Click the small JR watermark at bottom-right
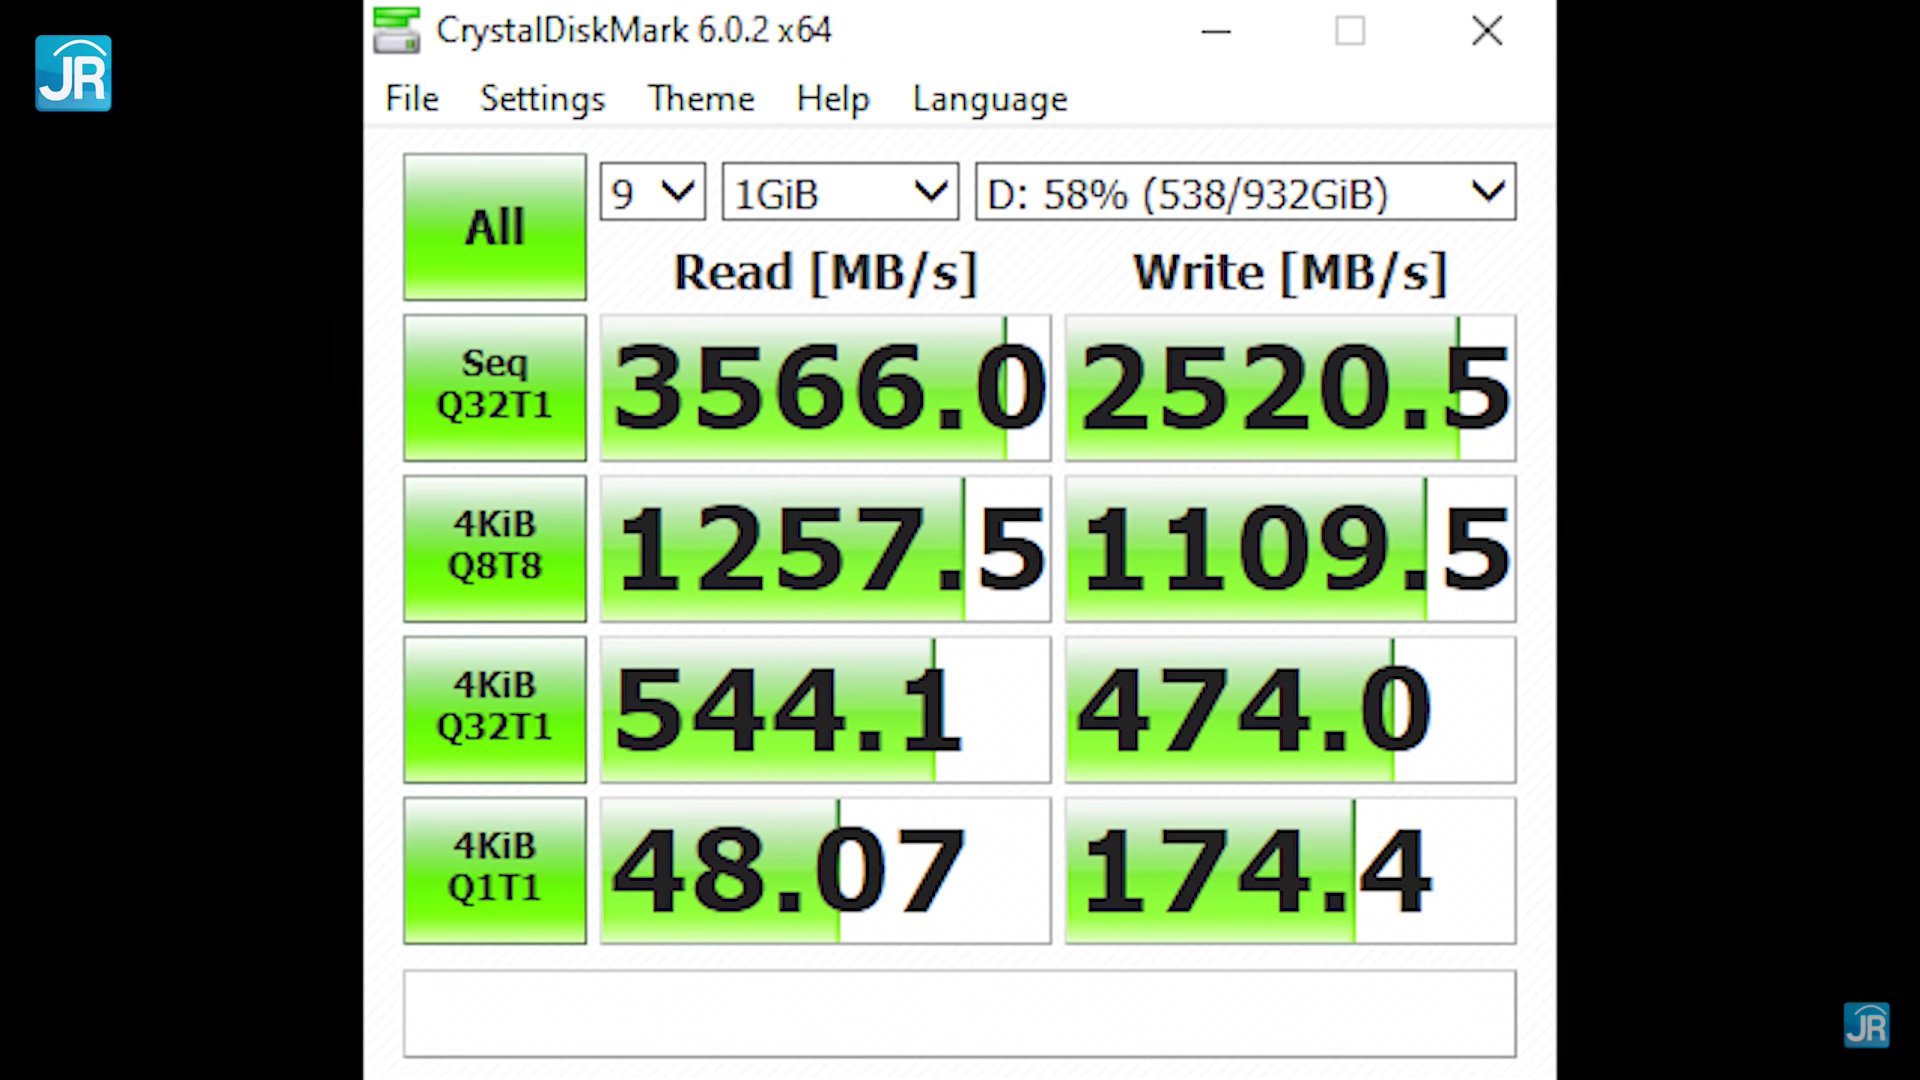 1866,1025
